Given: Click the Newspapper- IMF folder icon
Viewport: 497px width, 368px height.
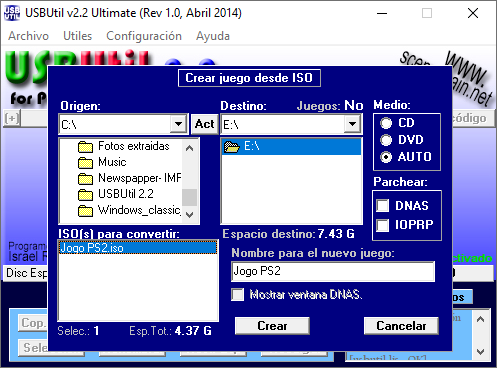Looking at the screenshot, I should pyautogui.click(x=85, y=178).
